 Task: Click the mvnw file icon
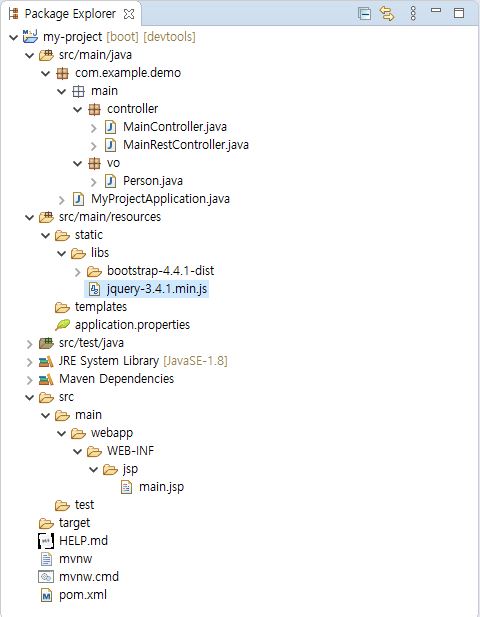(46, 559)
